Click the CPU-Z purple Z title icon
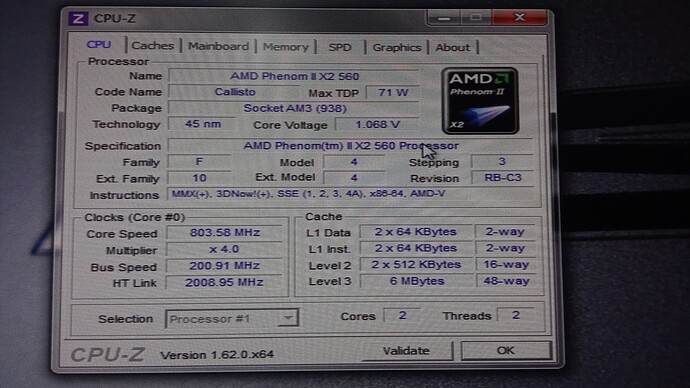This screenshot has height=388, width=690. (78, 18)
